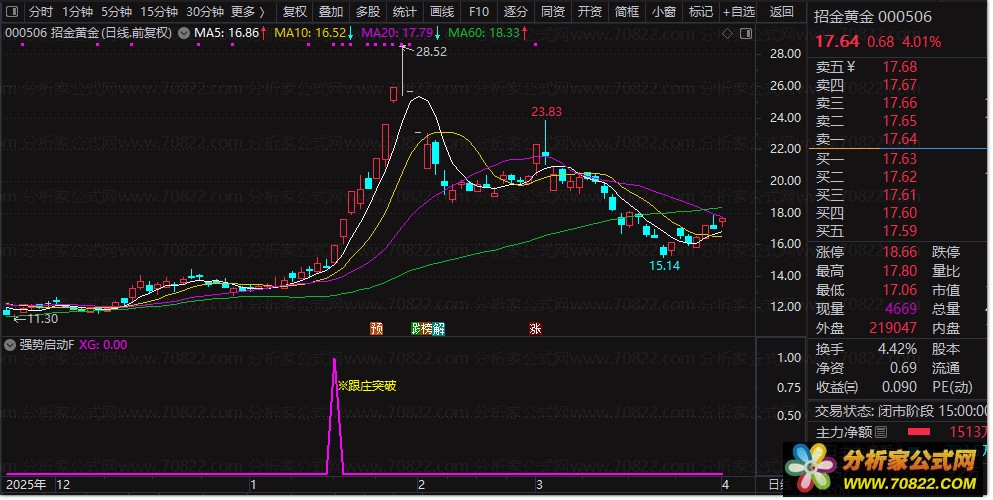
Task: Click the 跌 event marker below chart
Action: pyautogui.click(x=416, y=328)
